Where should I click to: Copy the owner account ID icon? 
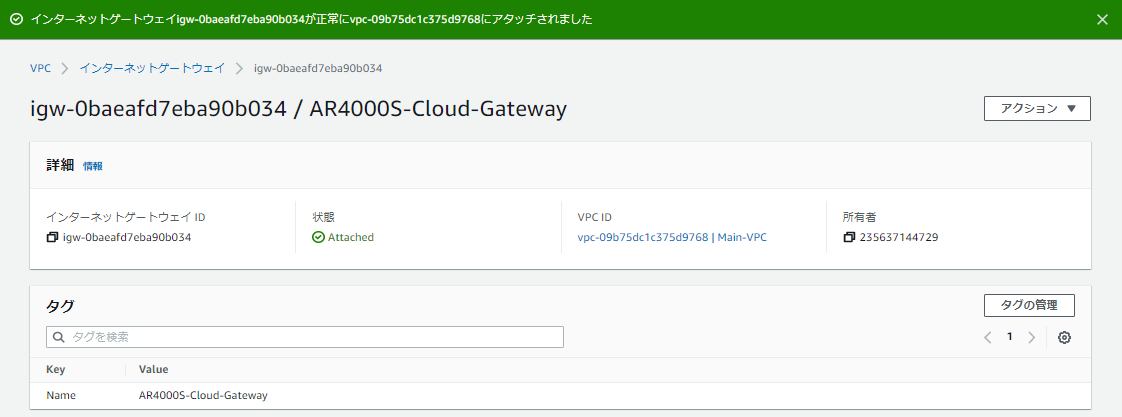849,238
